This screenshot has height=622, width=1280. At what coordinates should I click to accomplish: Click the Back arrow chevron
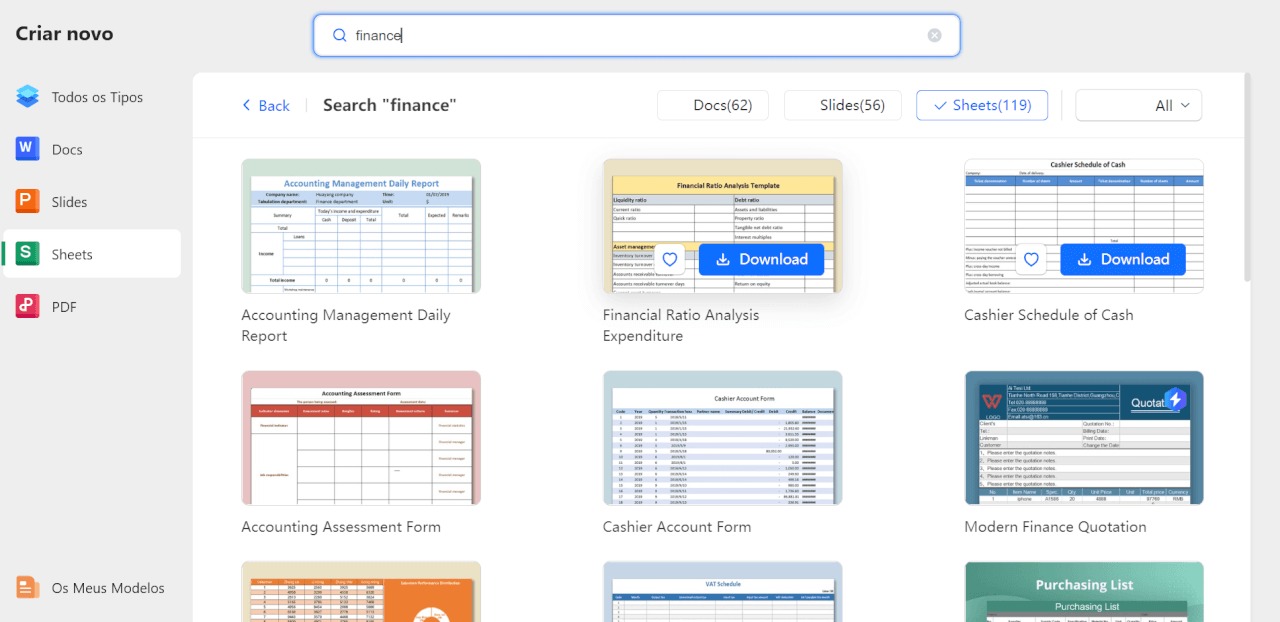click(246, 105)
